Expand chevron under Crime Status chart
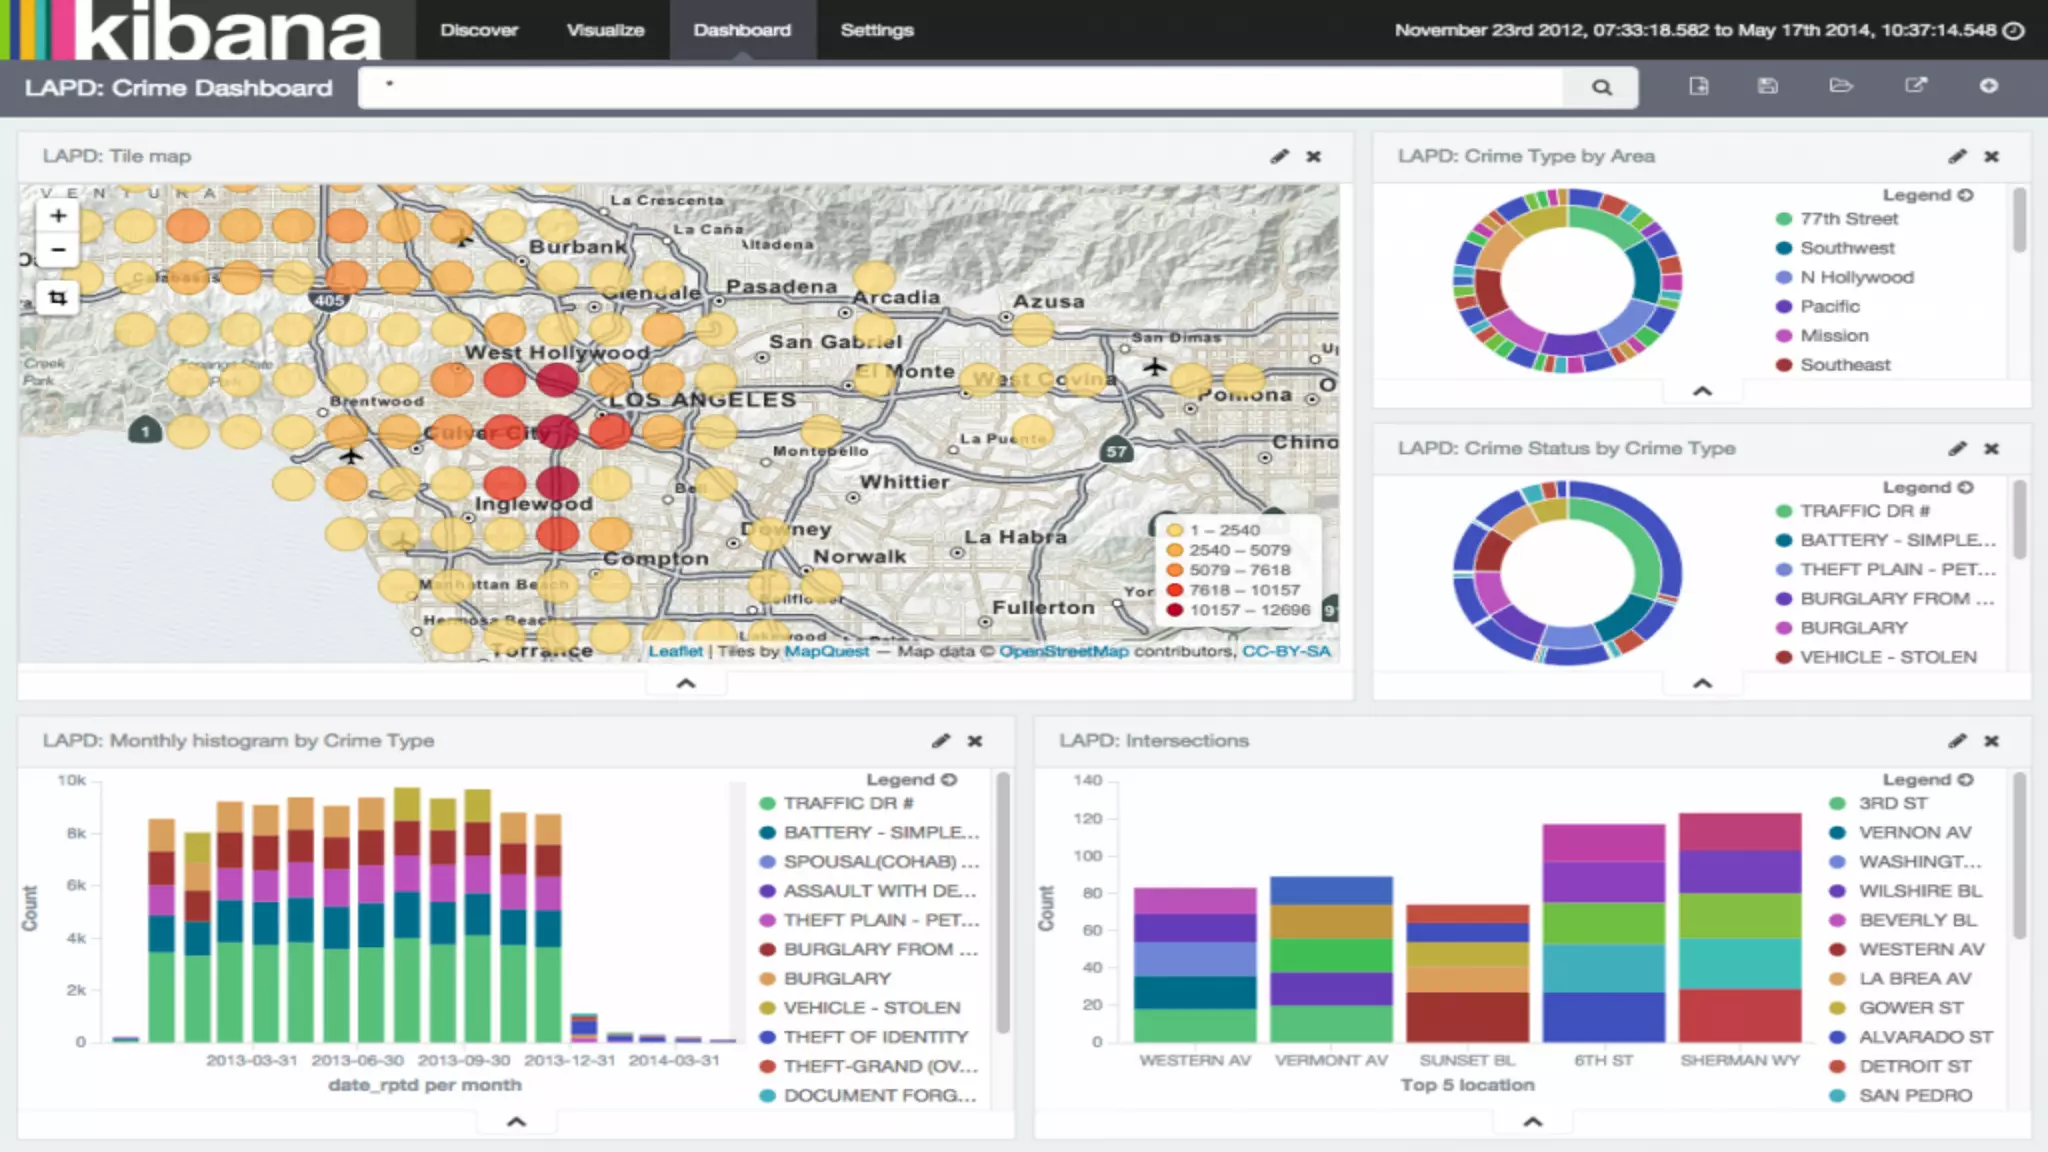This screenshot has width=2048, height=1152. click(x=1702, y=683)
